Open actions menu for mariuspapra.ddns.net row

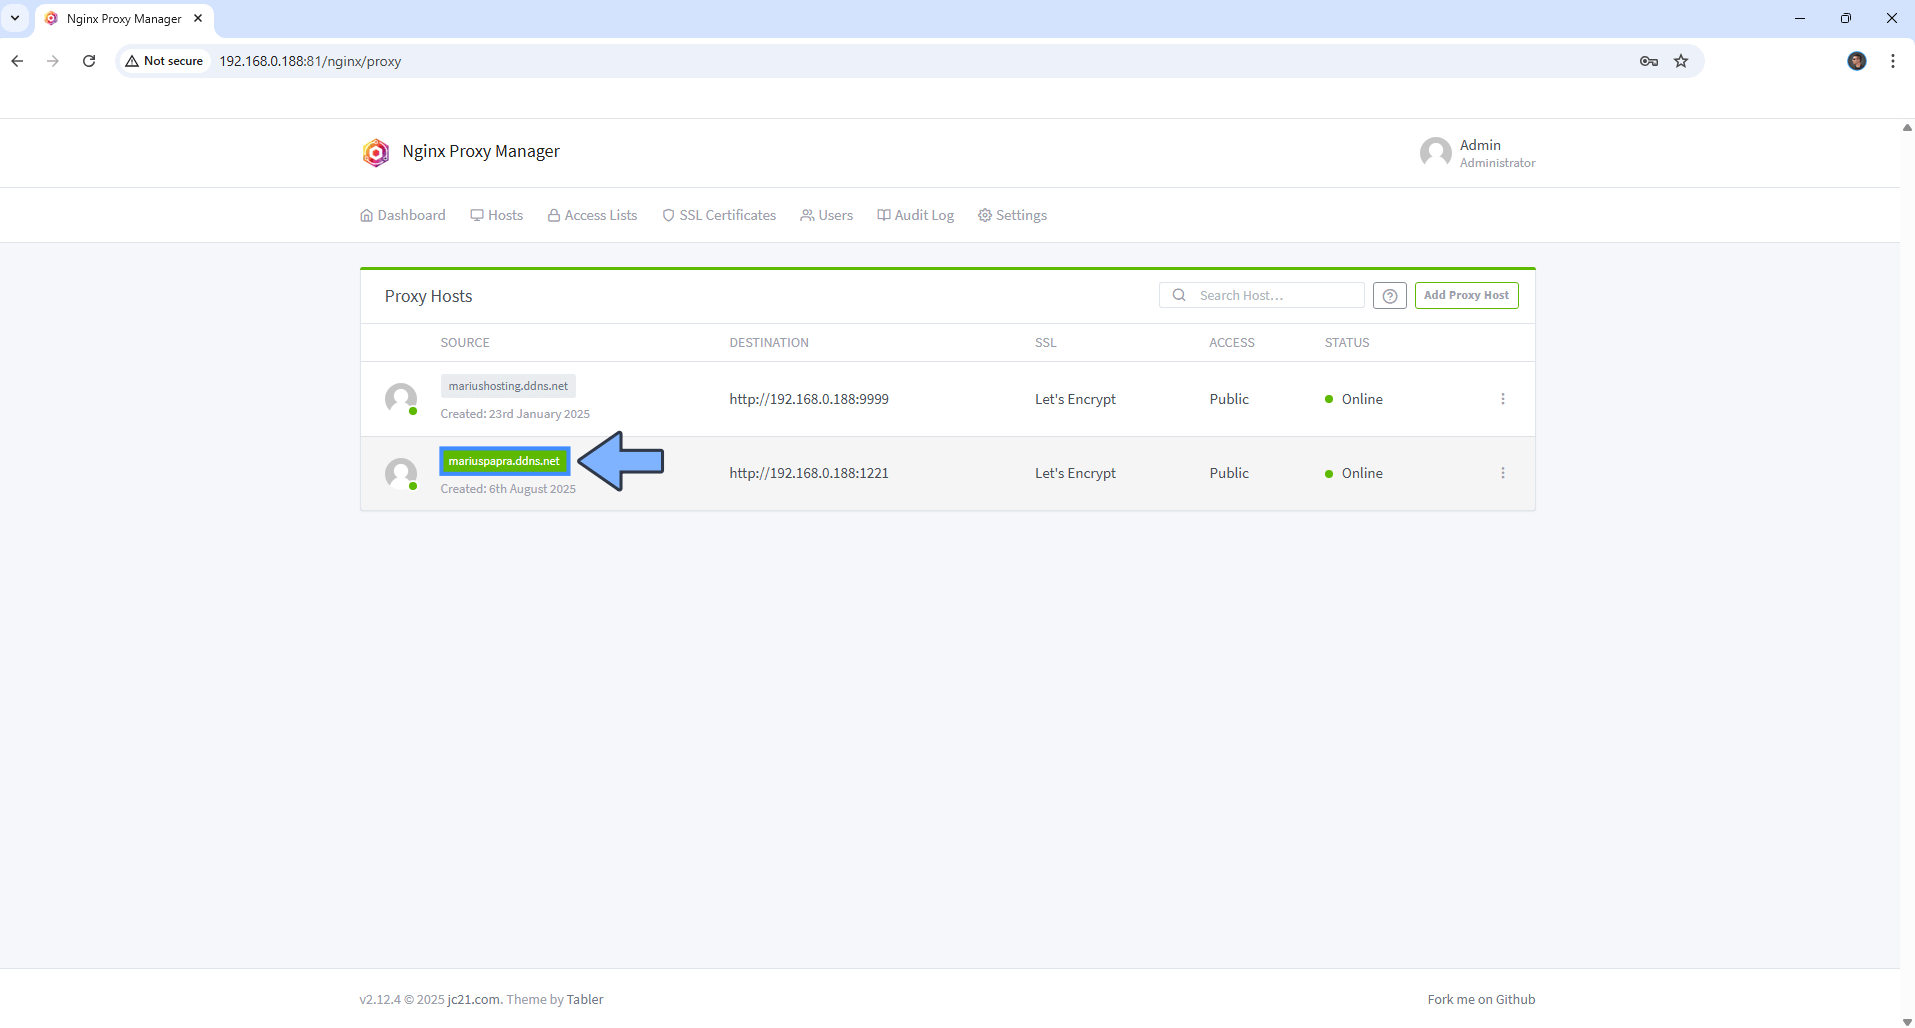coord(1503,473)
